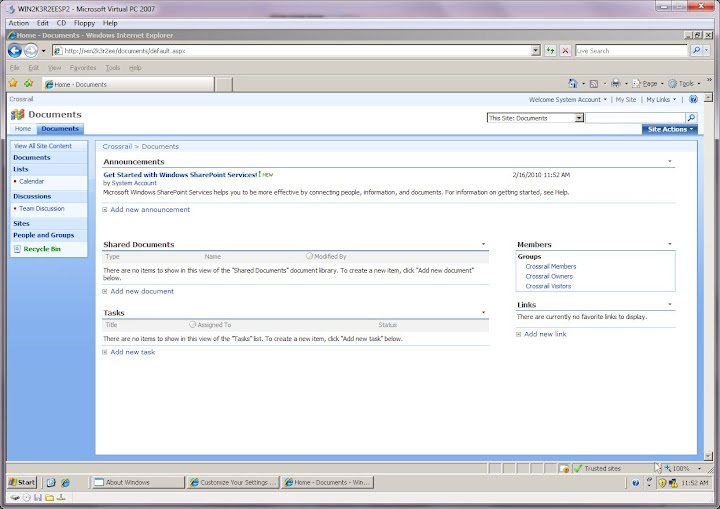Click the Internet Explorer quick launch icon

coord(65,482)
